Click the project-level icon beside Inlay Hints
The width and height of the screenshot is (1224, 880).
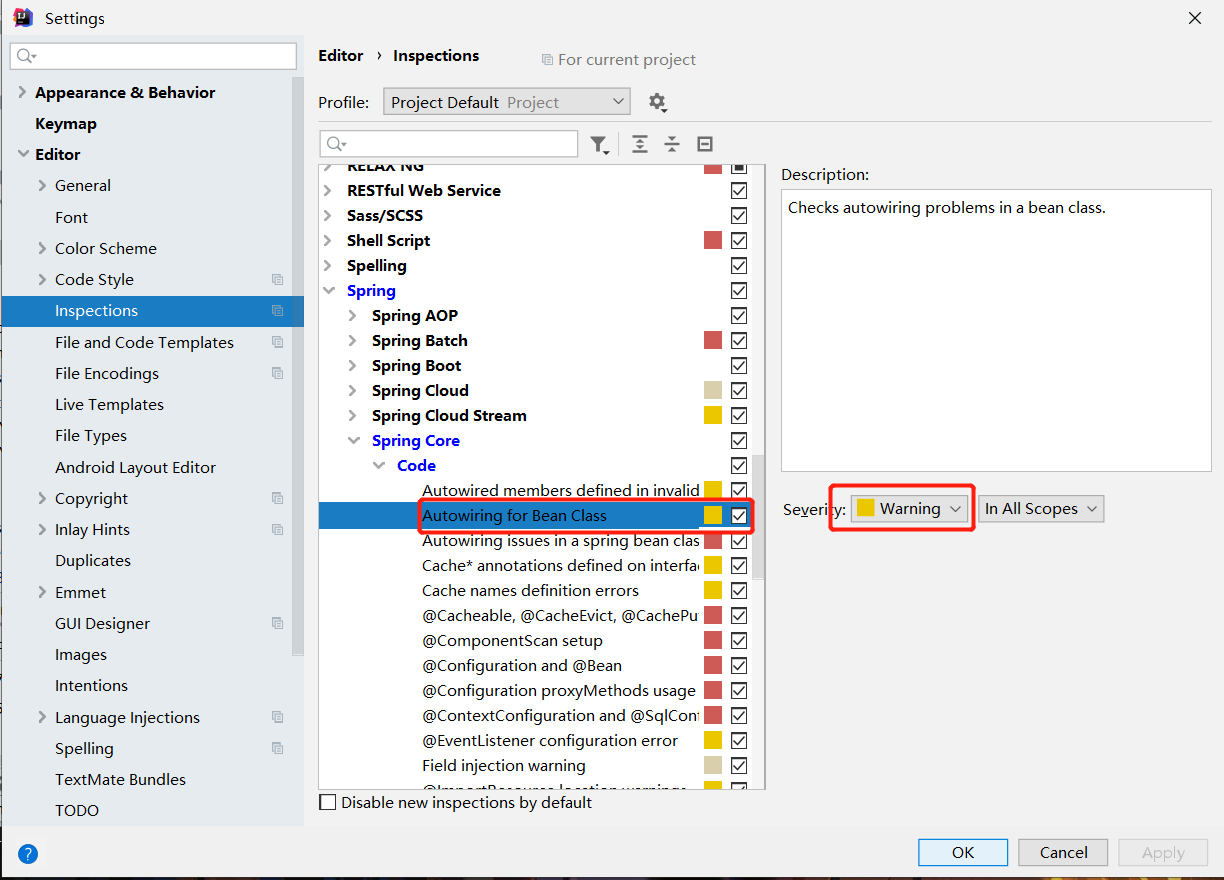277,529
